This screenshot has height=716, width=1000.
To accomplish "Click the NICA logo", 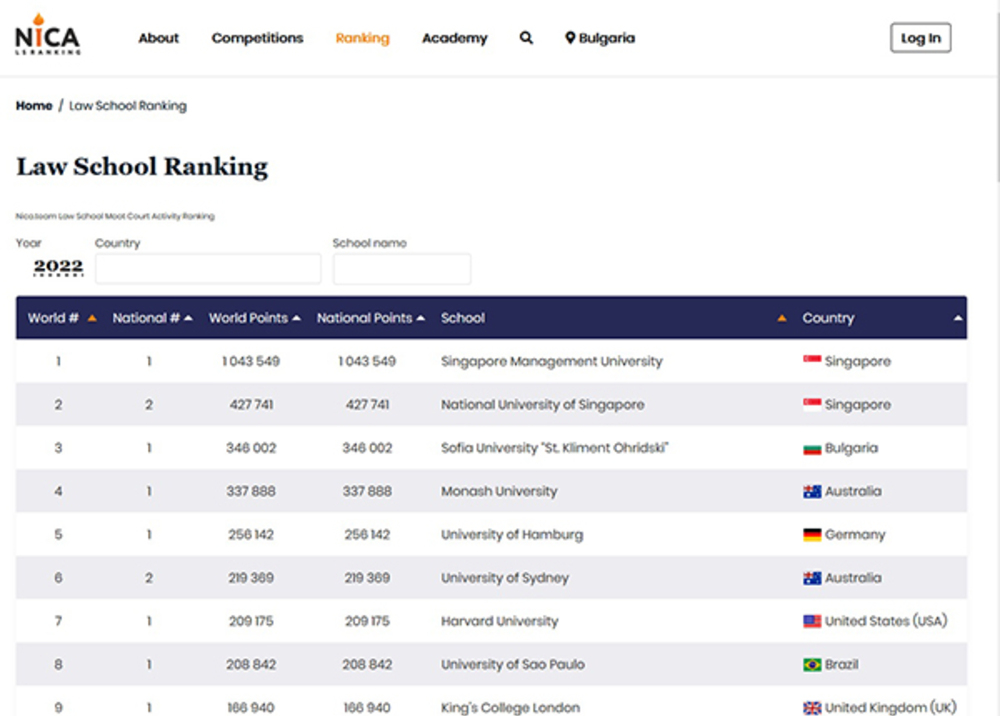I will 48,34.
